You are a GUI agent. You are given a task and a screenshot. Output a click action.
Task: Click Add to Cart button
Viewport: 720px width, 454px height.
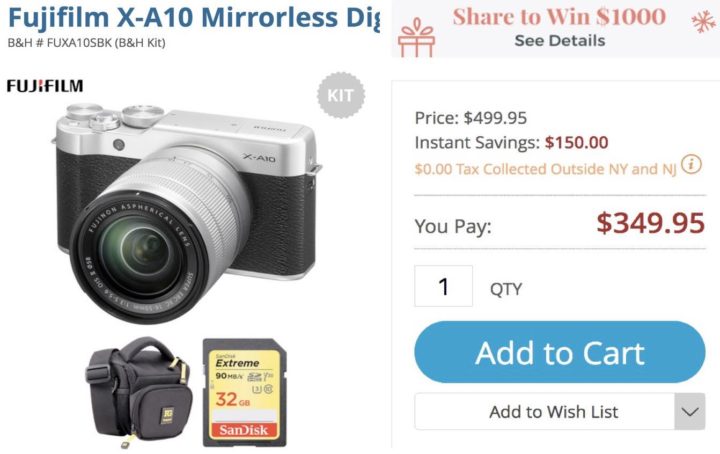coord(560,352)
